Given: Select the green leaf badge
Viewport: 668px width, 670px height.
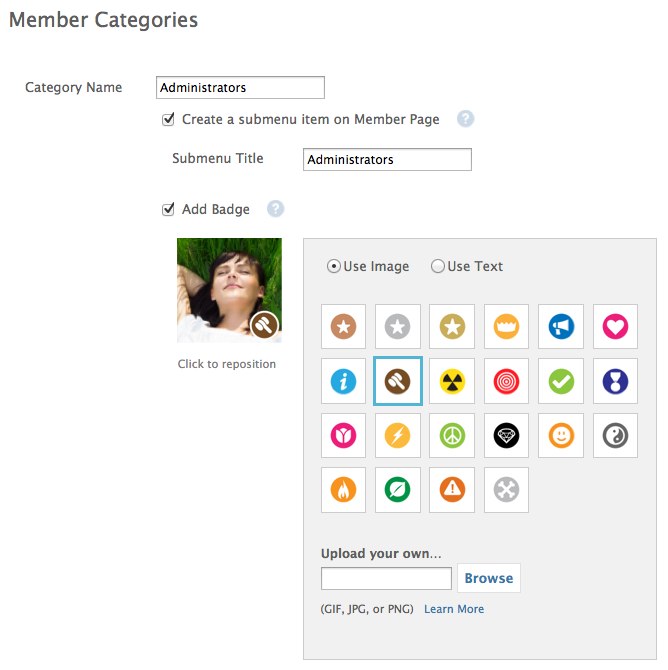Looking at the screenshot, I should [397, 490].
